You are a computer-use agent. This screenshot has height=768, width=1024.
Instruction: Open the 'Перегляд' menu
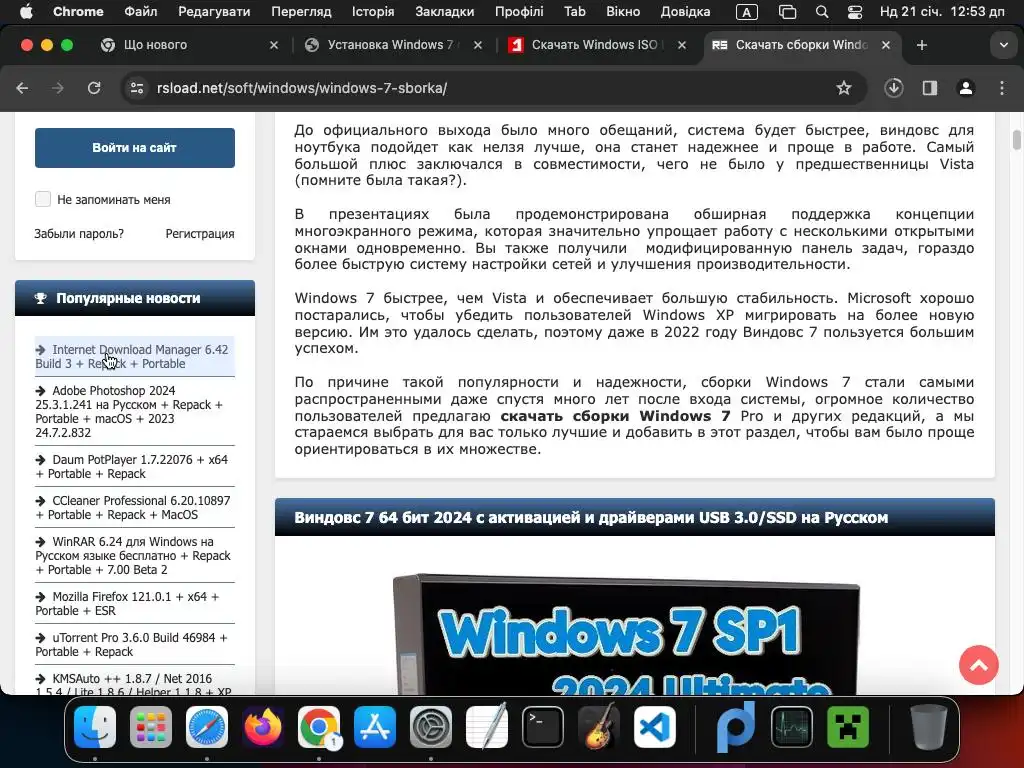[301, 12]
